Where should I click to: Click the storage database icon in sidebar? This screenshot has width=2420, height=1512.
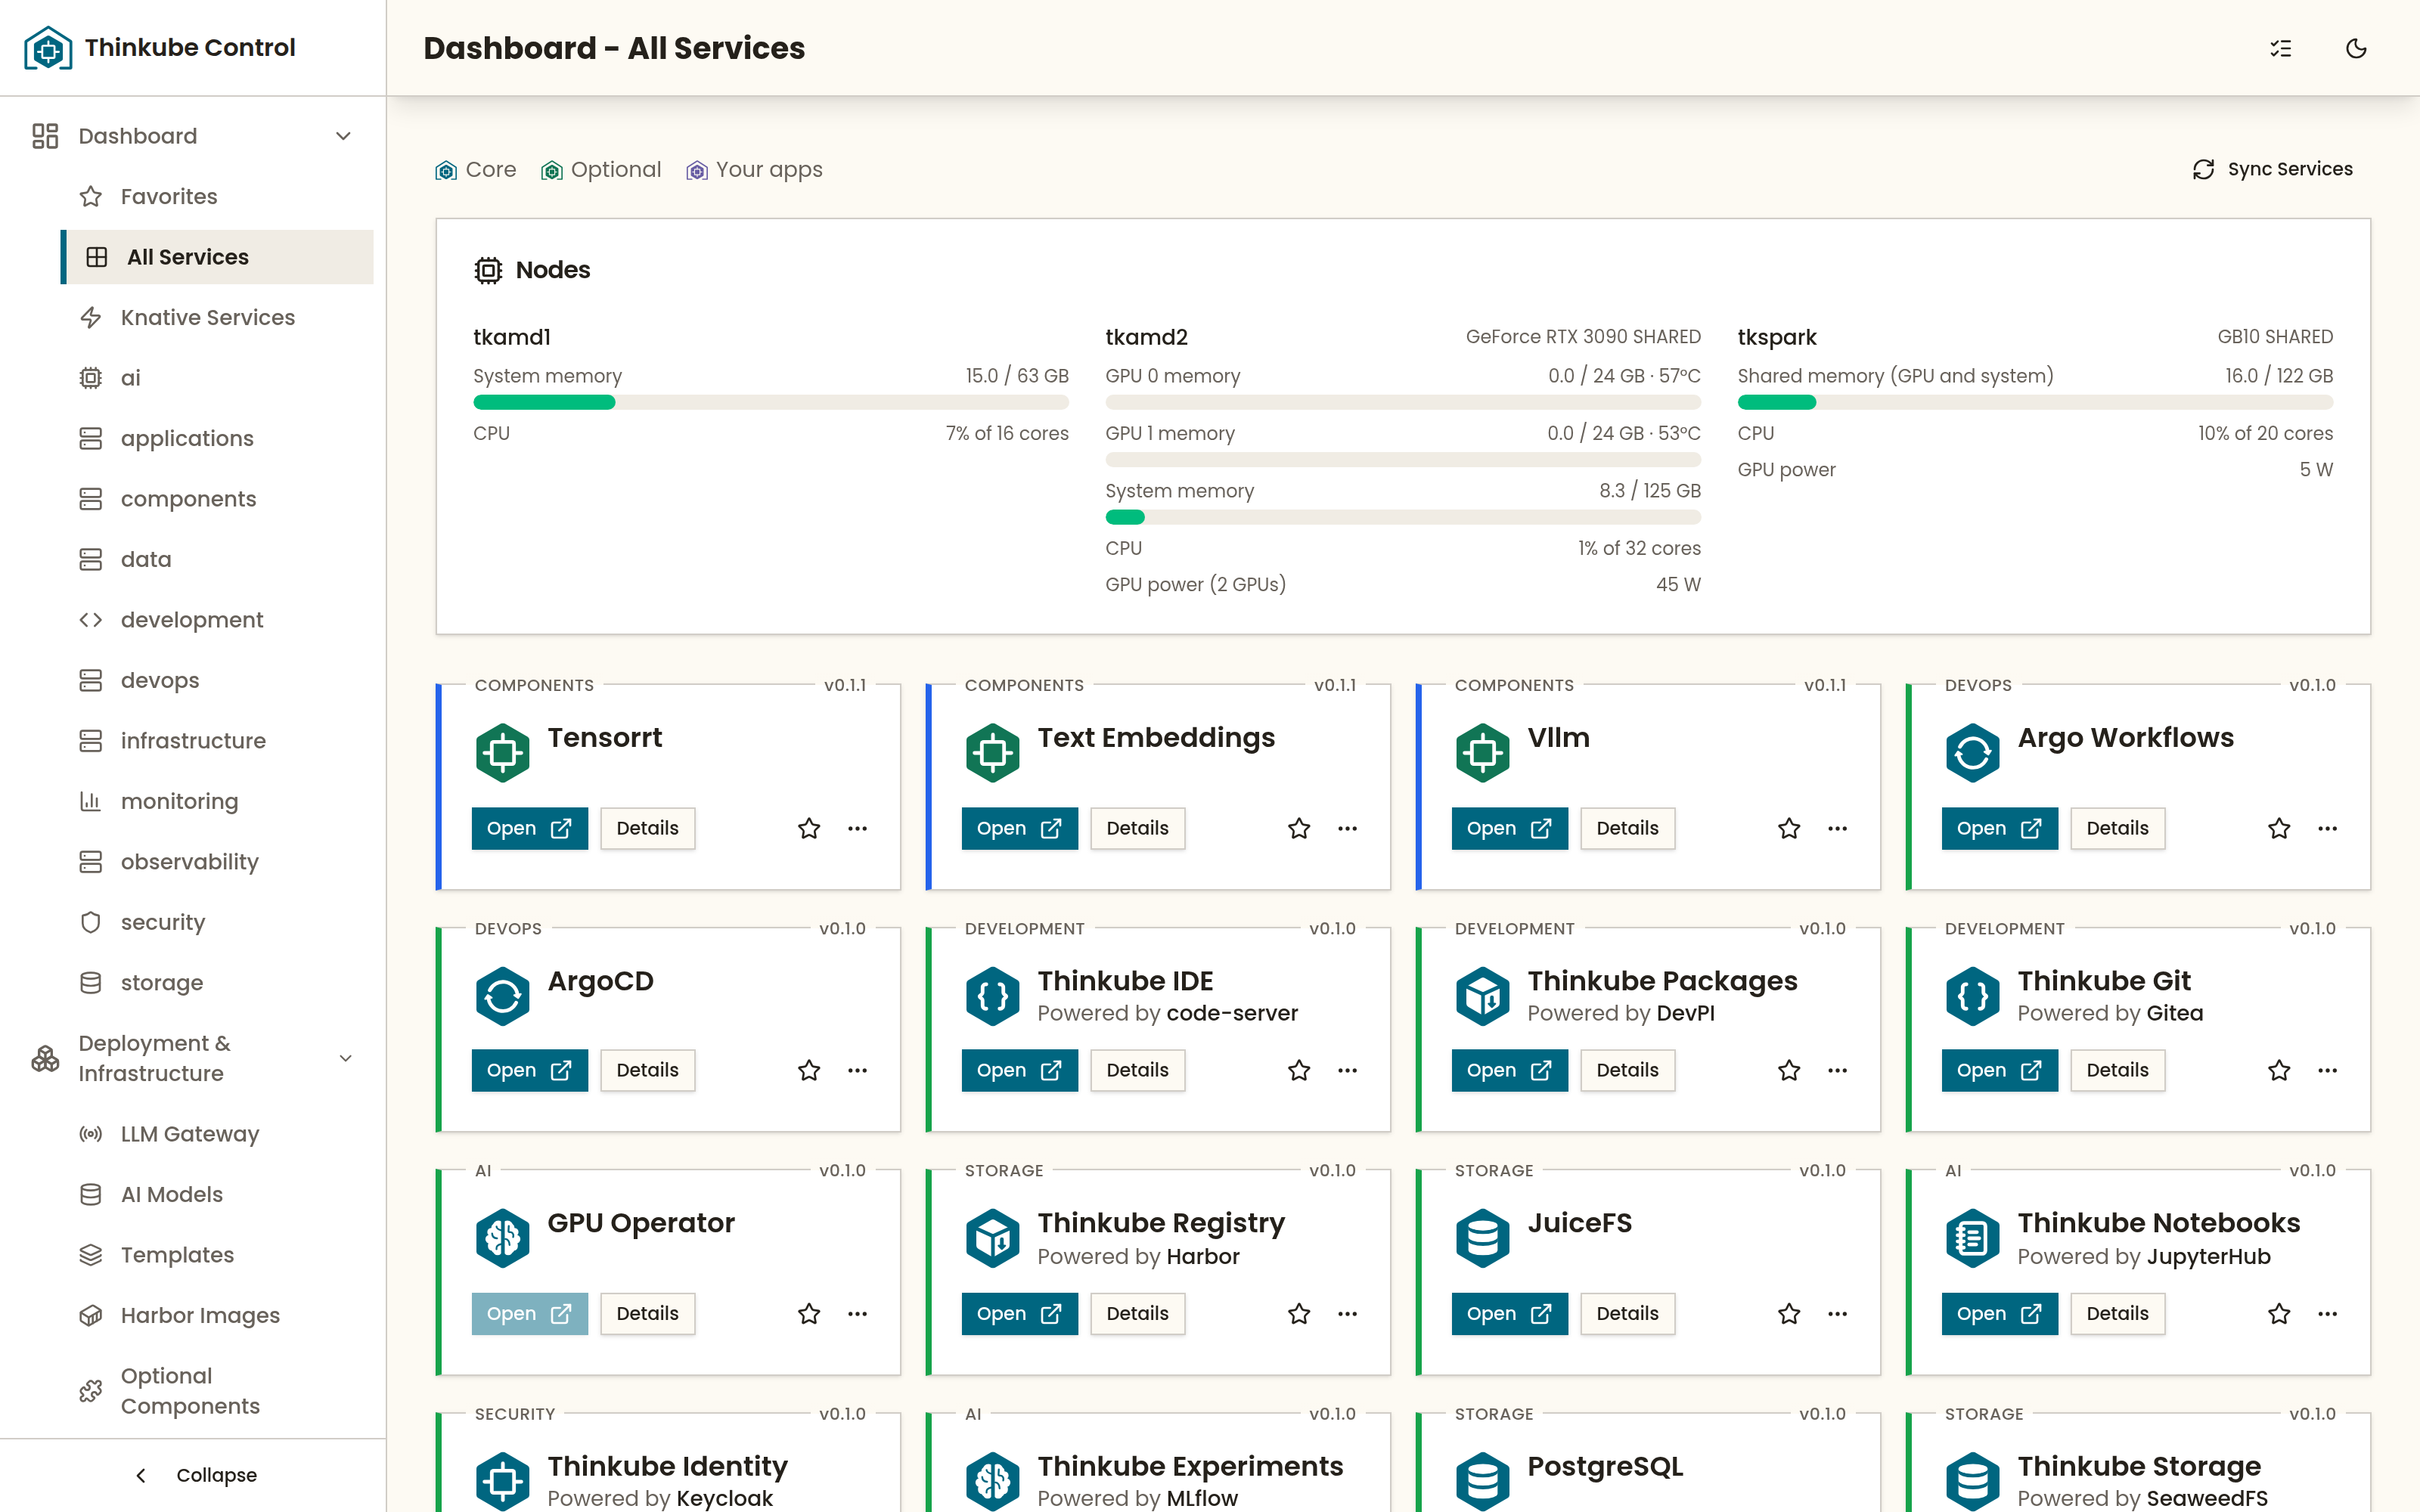pos(91,983)
